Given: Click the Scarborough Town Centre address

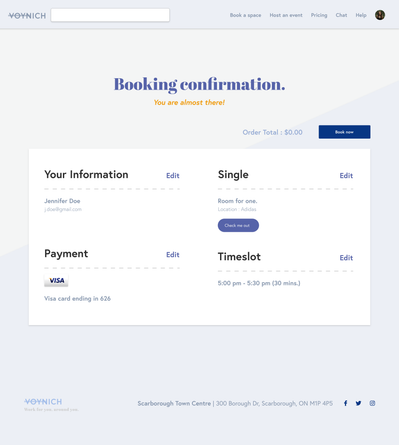Looking at the screenshot, I should point(235,403).
